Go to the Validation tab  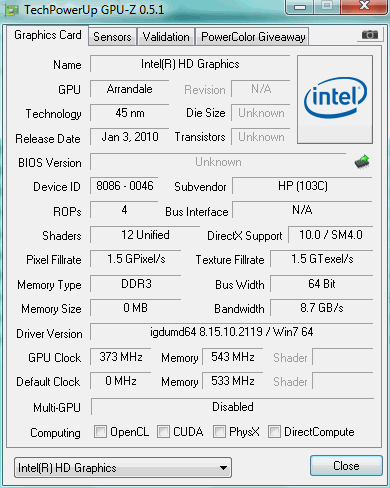click(x=166, y=37)
